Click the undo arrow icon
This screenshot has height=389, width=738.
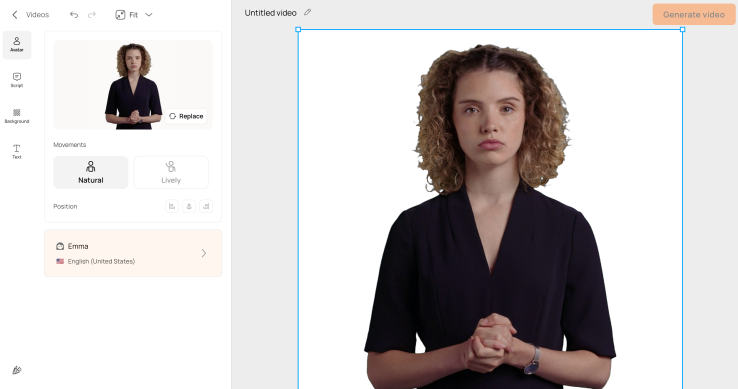pyautogui.click(x=74, y=15)
